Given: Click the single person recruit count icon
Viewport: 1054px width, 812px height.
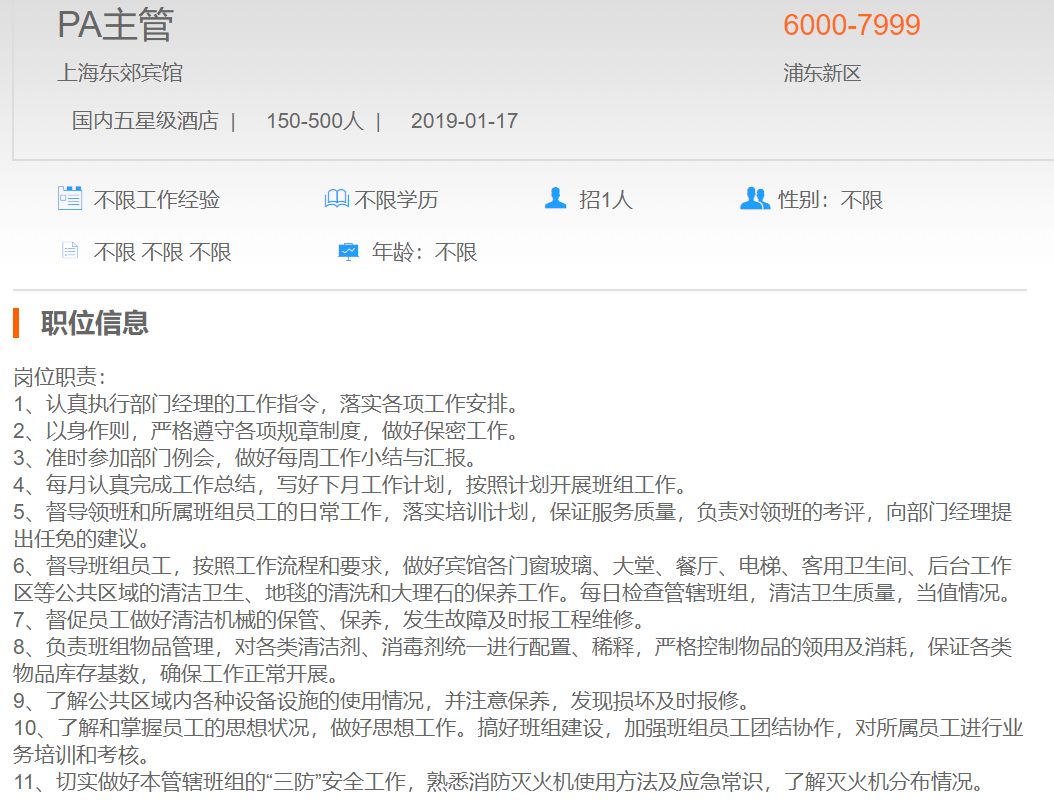Looking at the screenshot, I should [555, 198].
